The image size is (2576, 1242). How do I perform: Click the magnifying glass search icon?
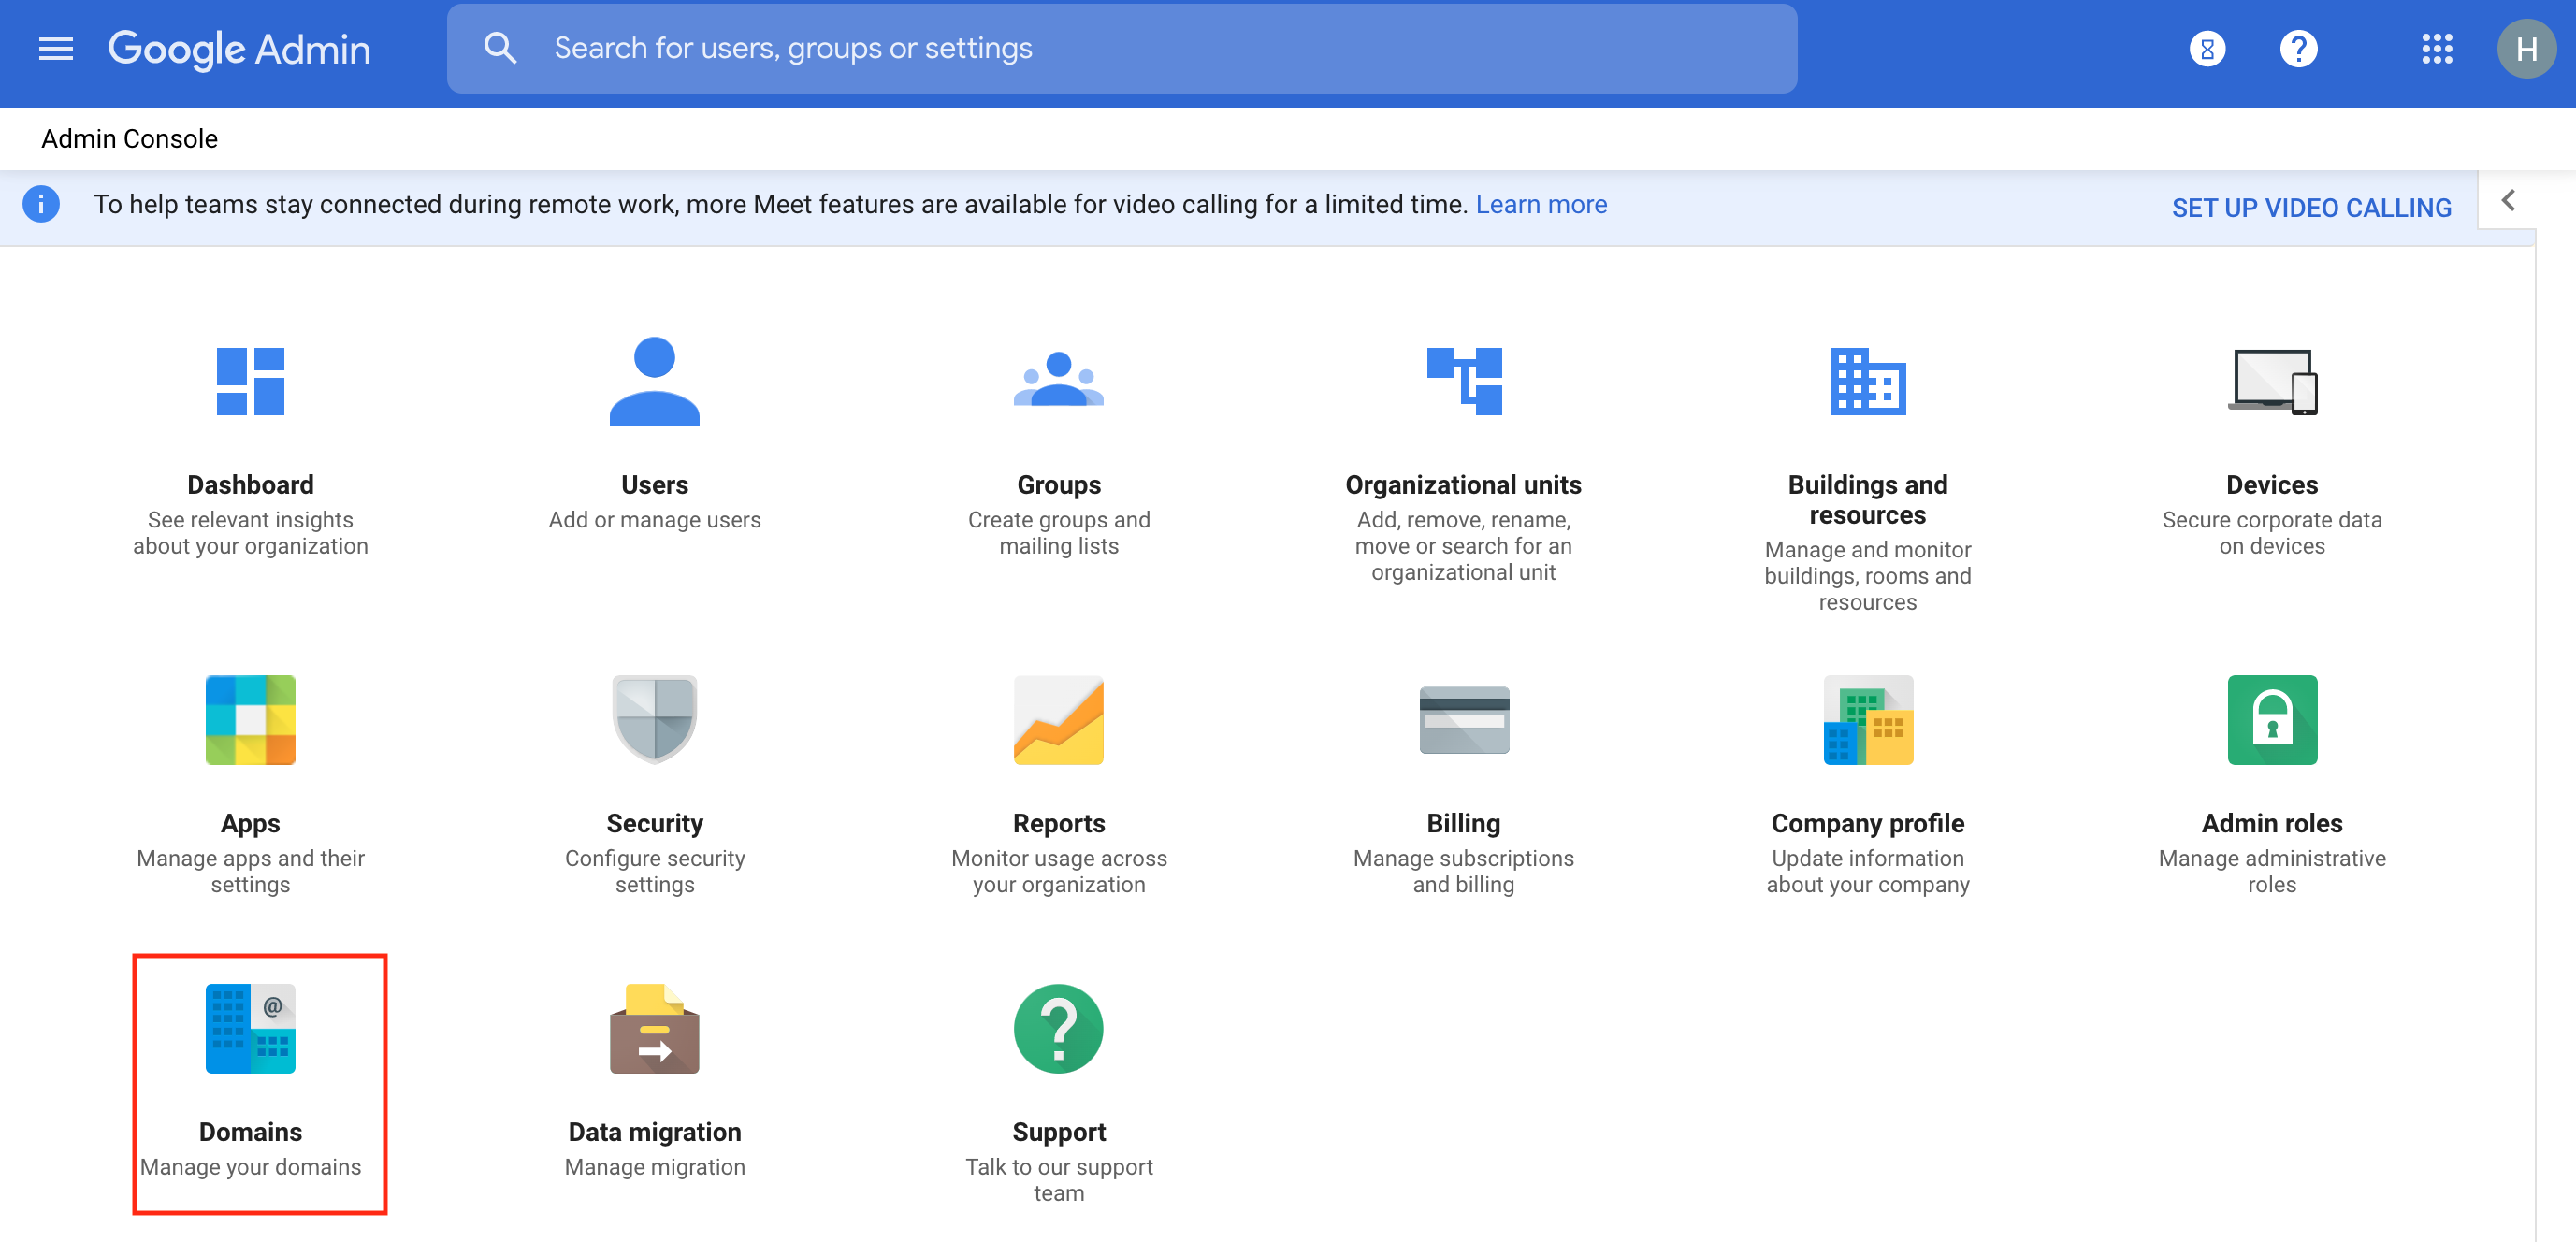click(500, 49)
